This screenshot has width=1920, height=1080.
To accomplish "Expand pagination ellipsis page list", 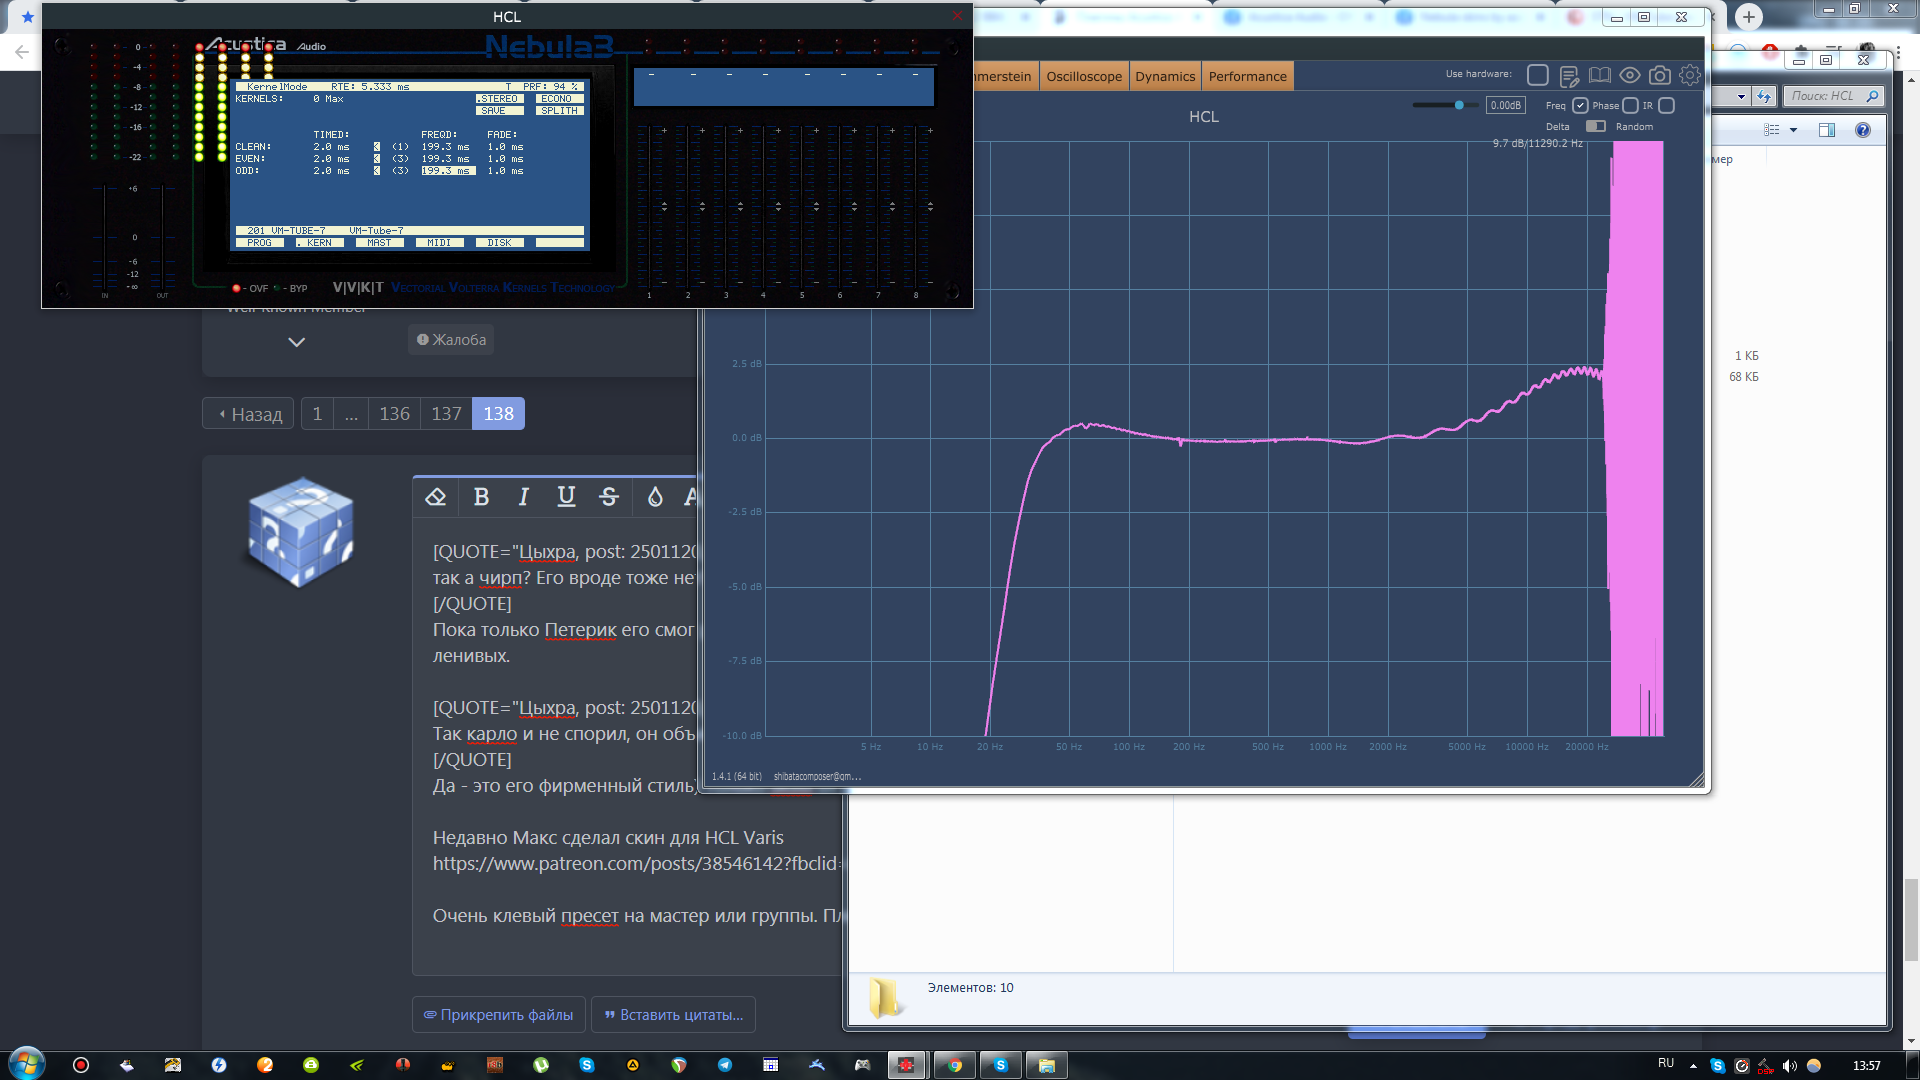I will click(x=351, y=414).
